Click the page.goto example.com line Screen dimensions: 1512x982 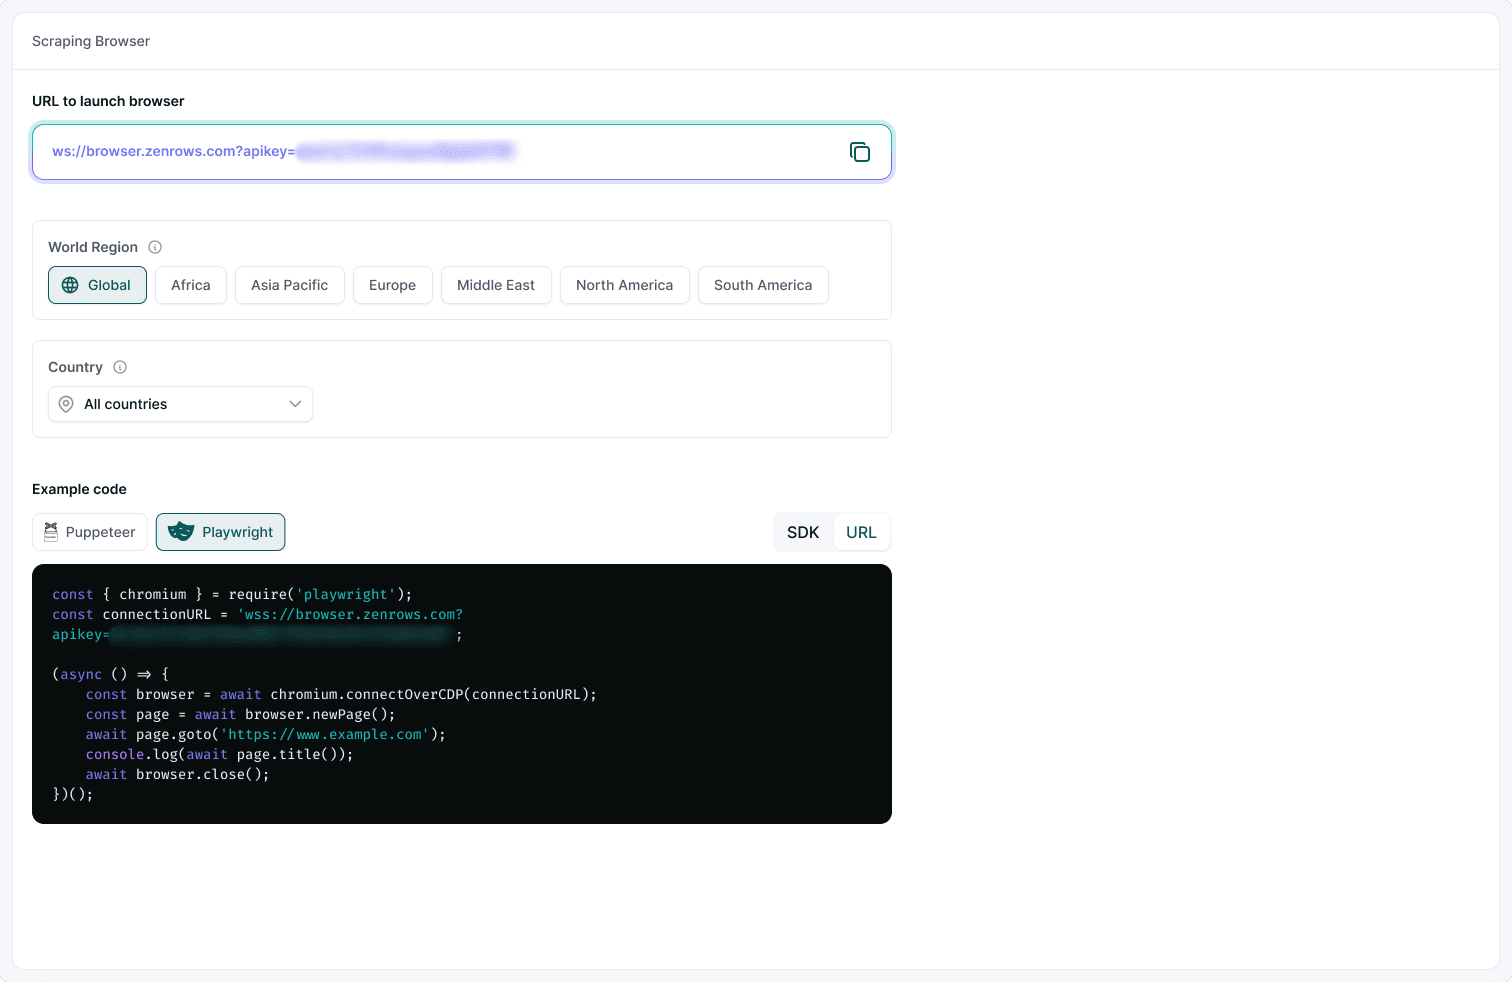coord(266,734)
